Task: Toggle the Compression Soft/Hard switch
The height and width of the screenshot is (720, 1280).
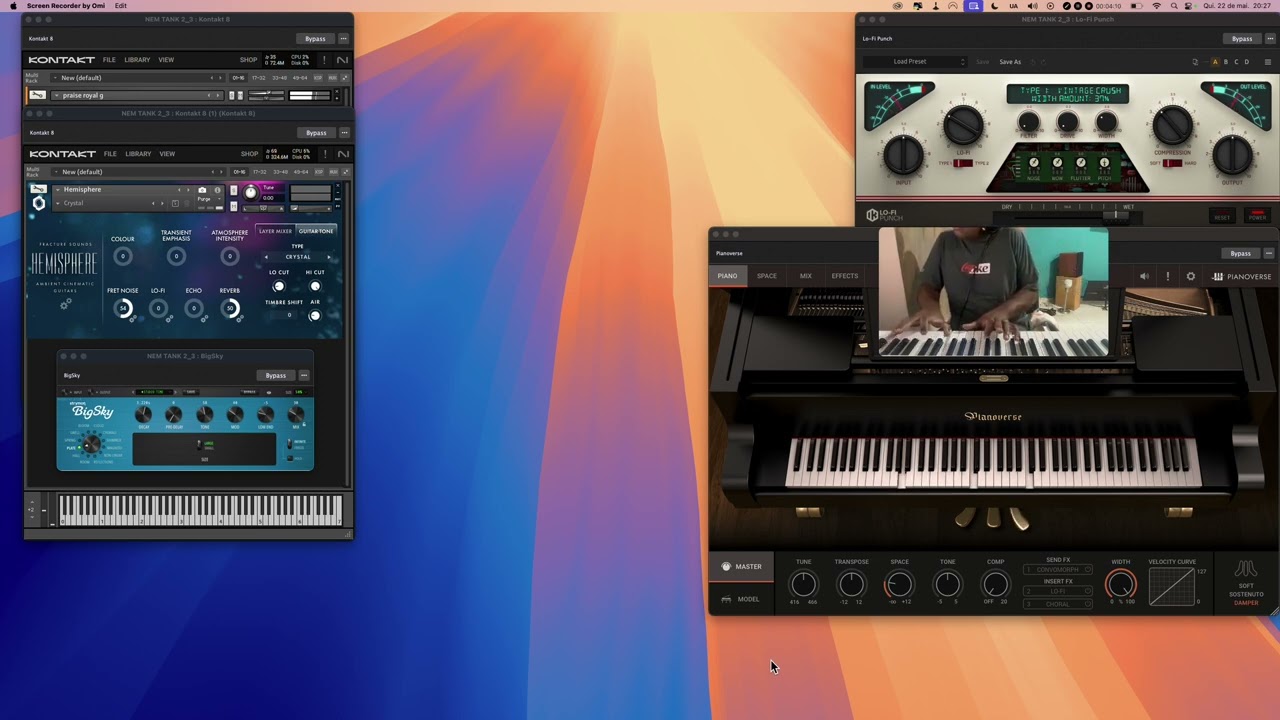Action: coord(1173,163)
